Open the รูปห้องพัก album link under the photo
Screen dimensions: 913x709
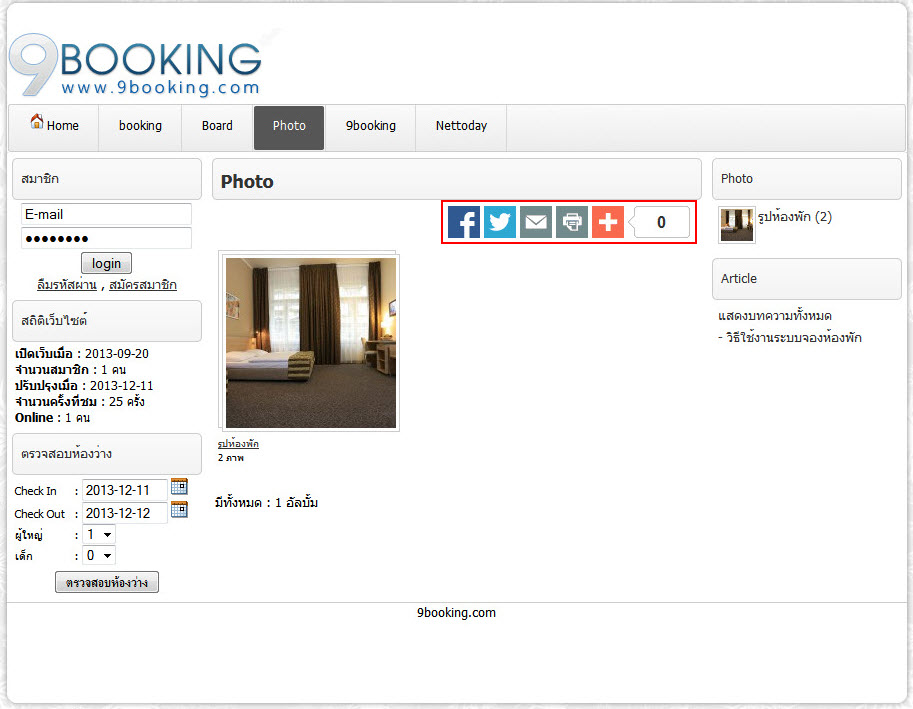pos(238,444)
